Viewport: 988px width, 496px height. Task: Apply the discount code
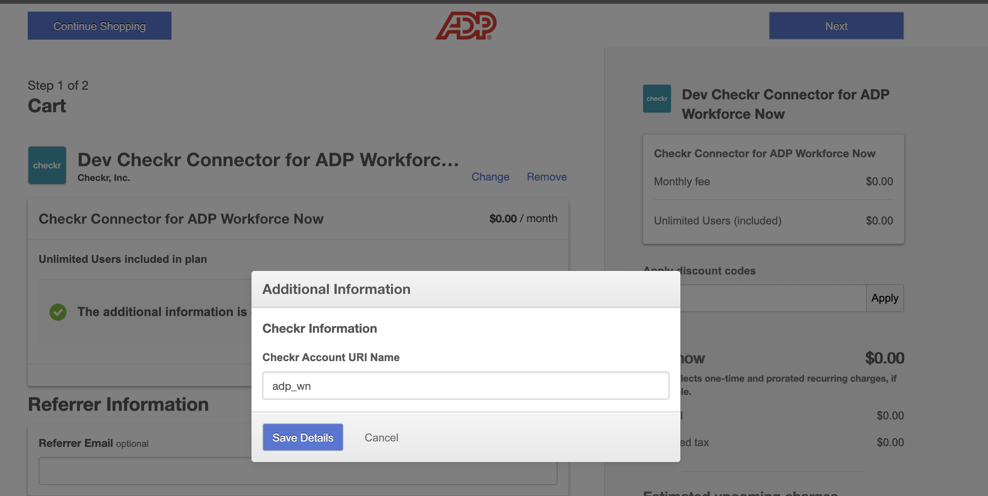[x=885, y=298]
